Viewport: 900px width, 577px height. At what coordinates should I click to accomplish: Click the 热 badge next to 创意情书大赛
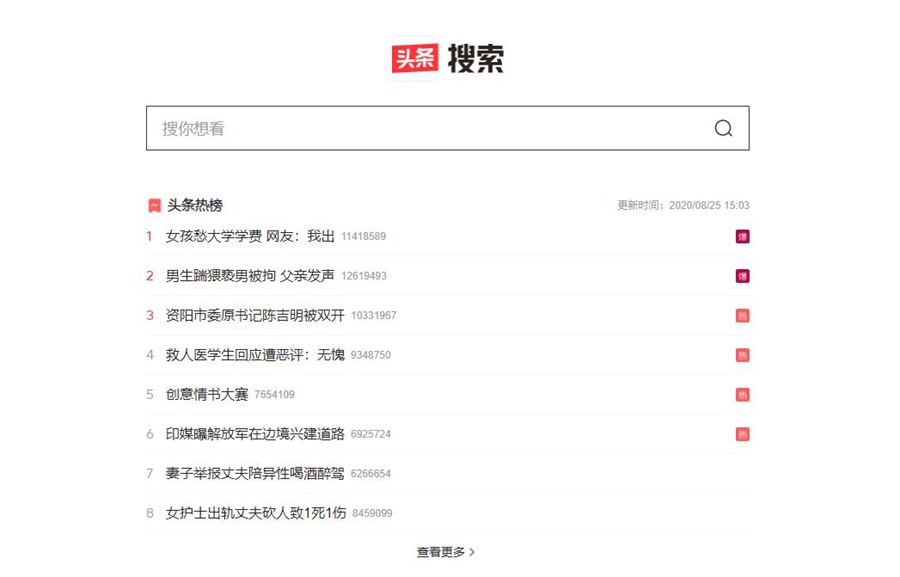743,394
